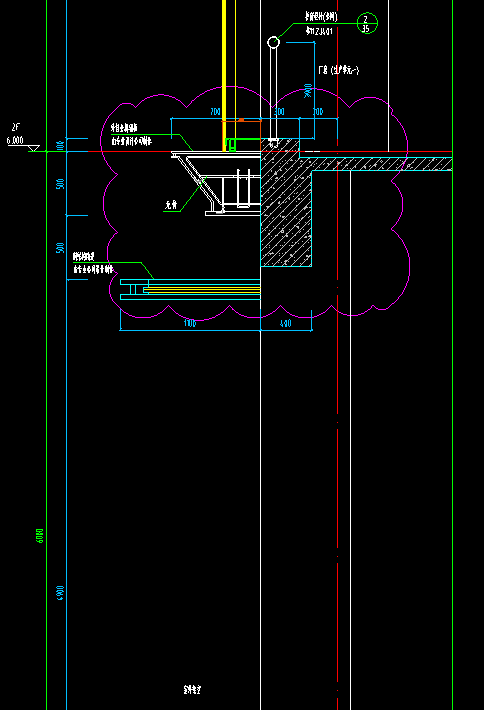Select the 11ZJ401 atlas reference text
484x710 pixels.
pos(319,31)
